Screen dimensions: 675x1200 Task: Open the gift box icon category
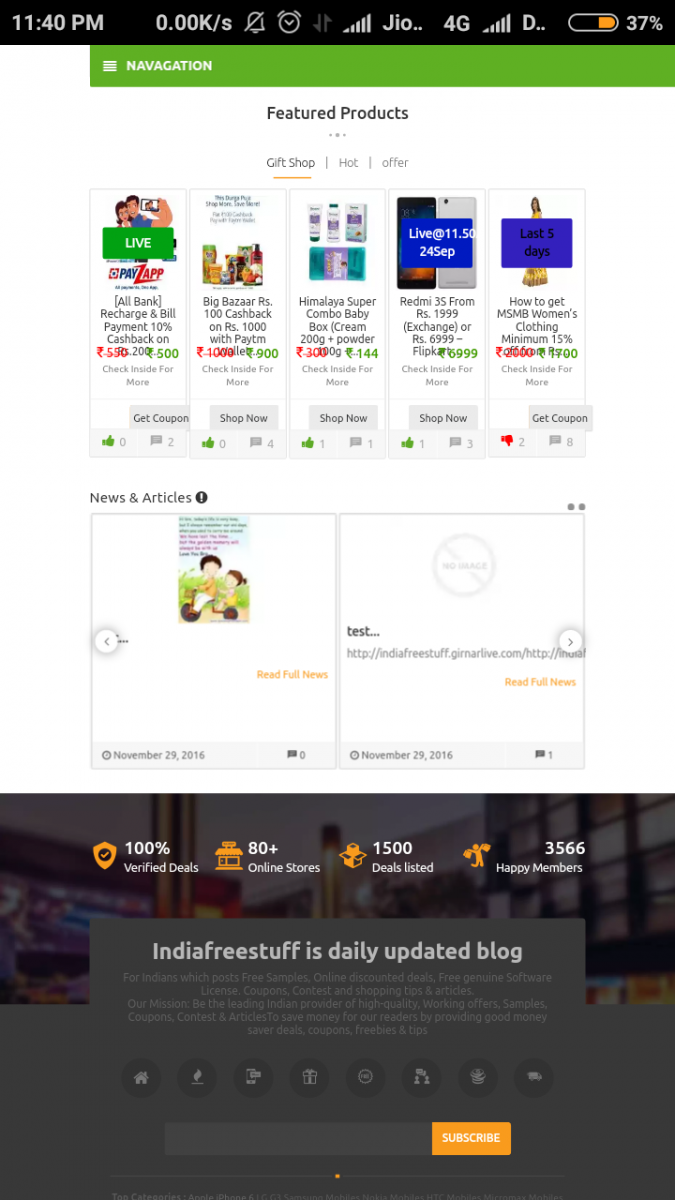309,1077
